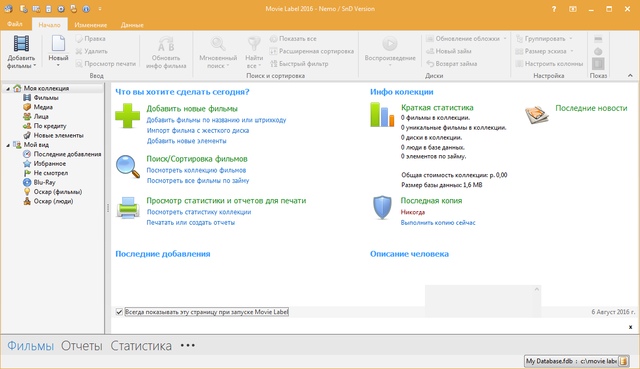
Task: Click the green plus add movies icon
Action: pyautogui.click(x=127, y=116)
